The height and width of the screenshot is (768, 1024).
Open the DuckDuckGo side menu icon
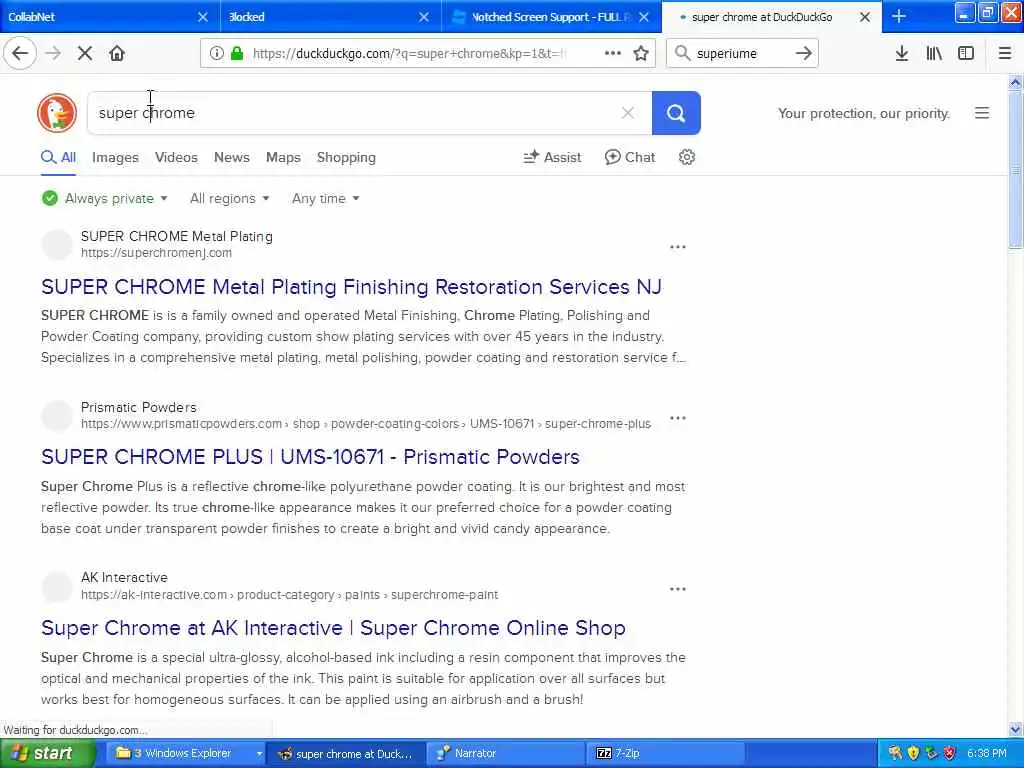click(x=982, y=113)
